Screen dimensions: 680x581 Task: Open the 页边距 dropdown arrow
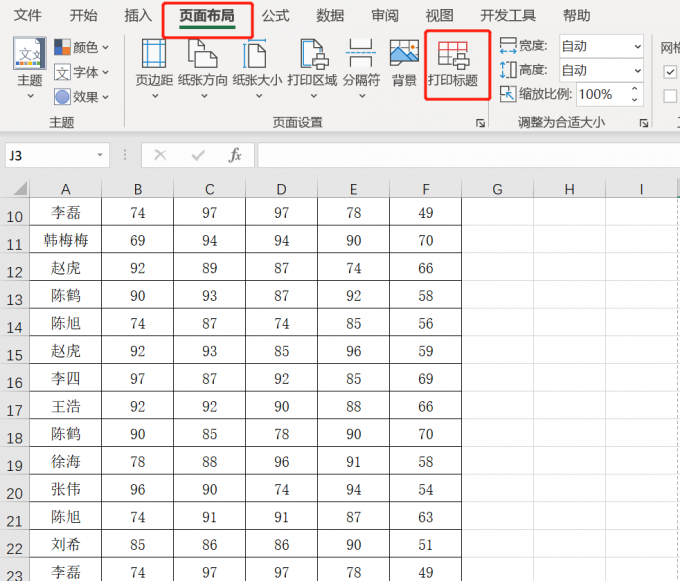click(x=155, y=96)
